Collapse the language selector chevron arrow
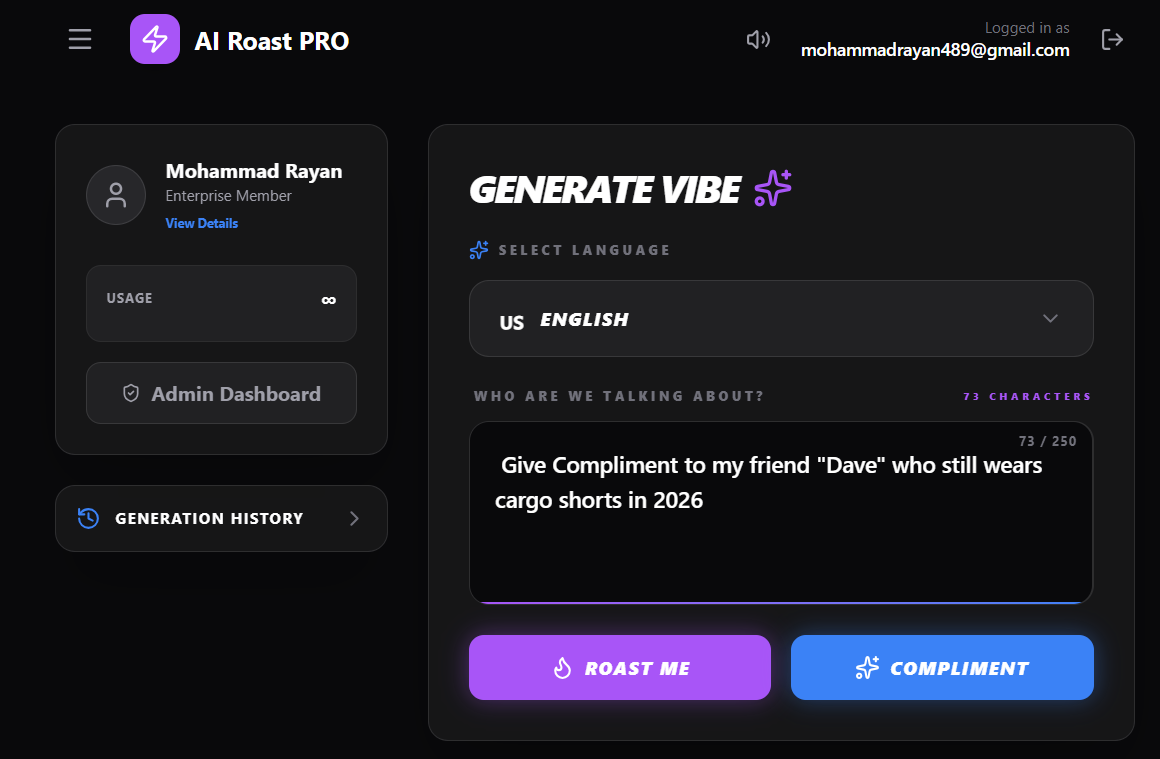Viewport: 1160px width, 759px height. pyautogui.click(x=1050, y=318)
